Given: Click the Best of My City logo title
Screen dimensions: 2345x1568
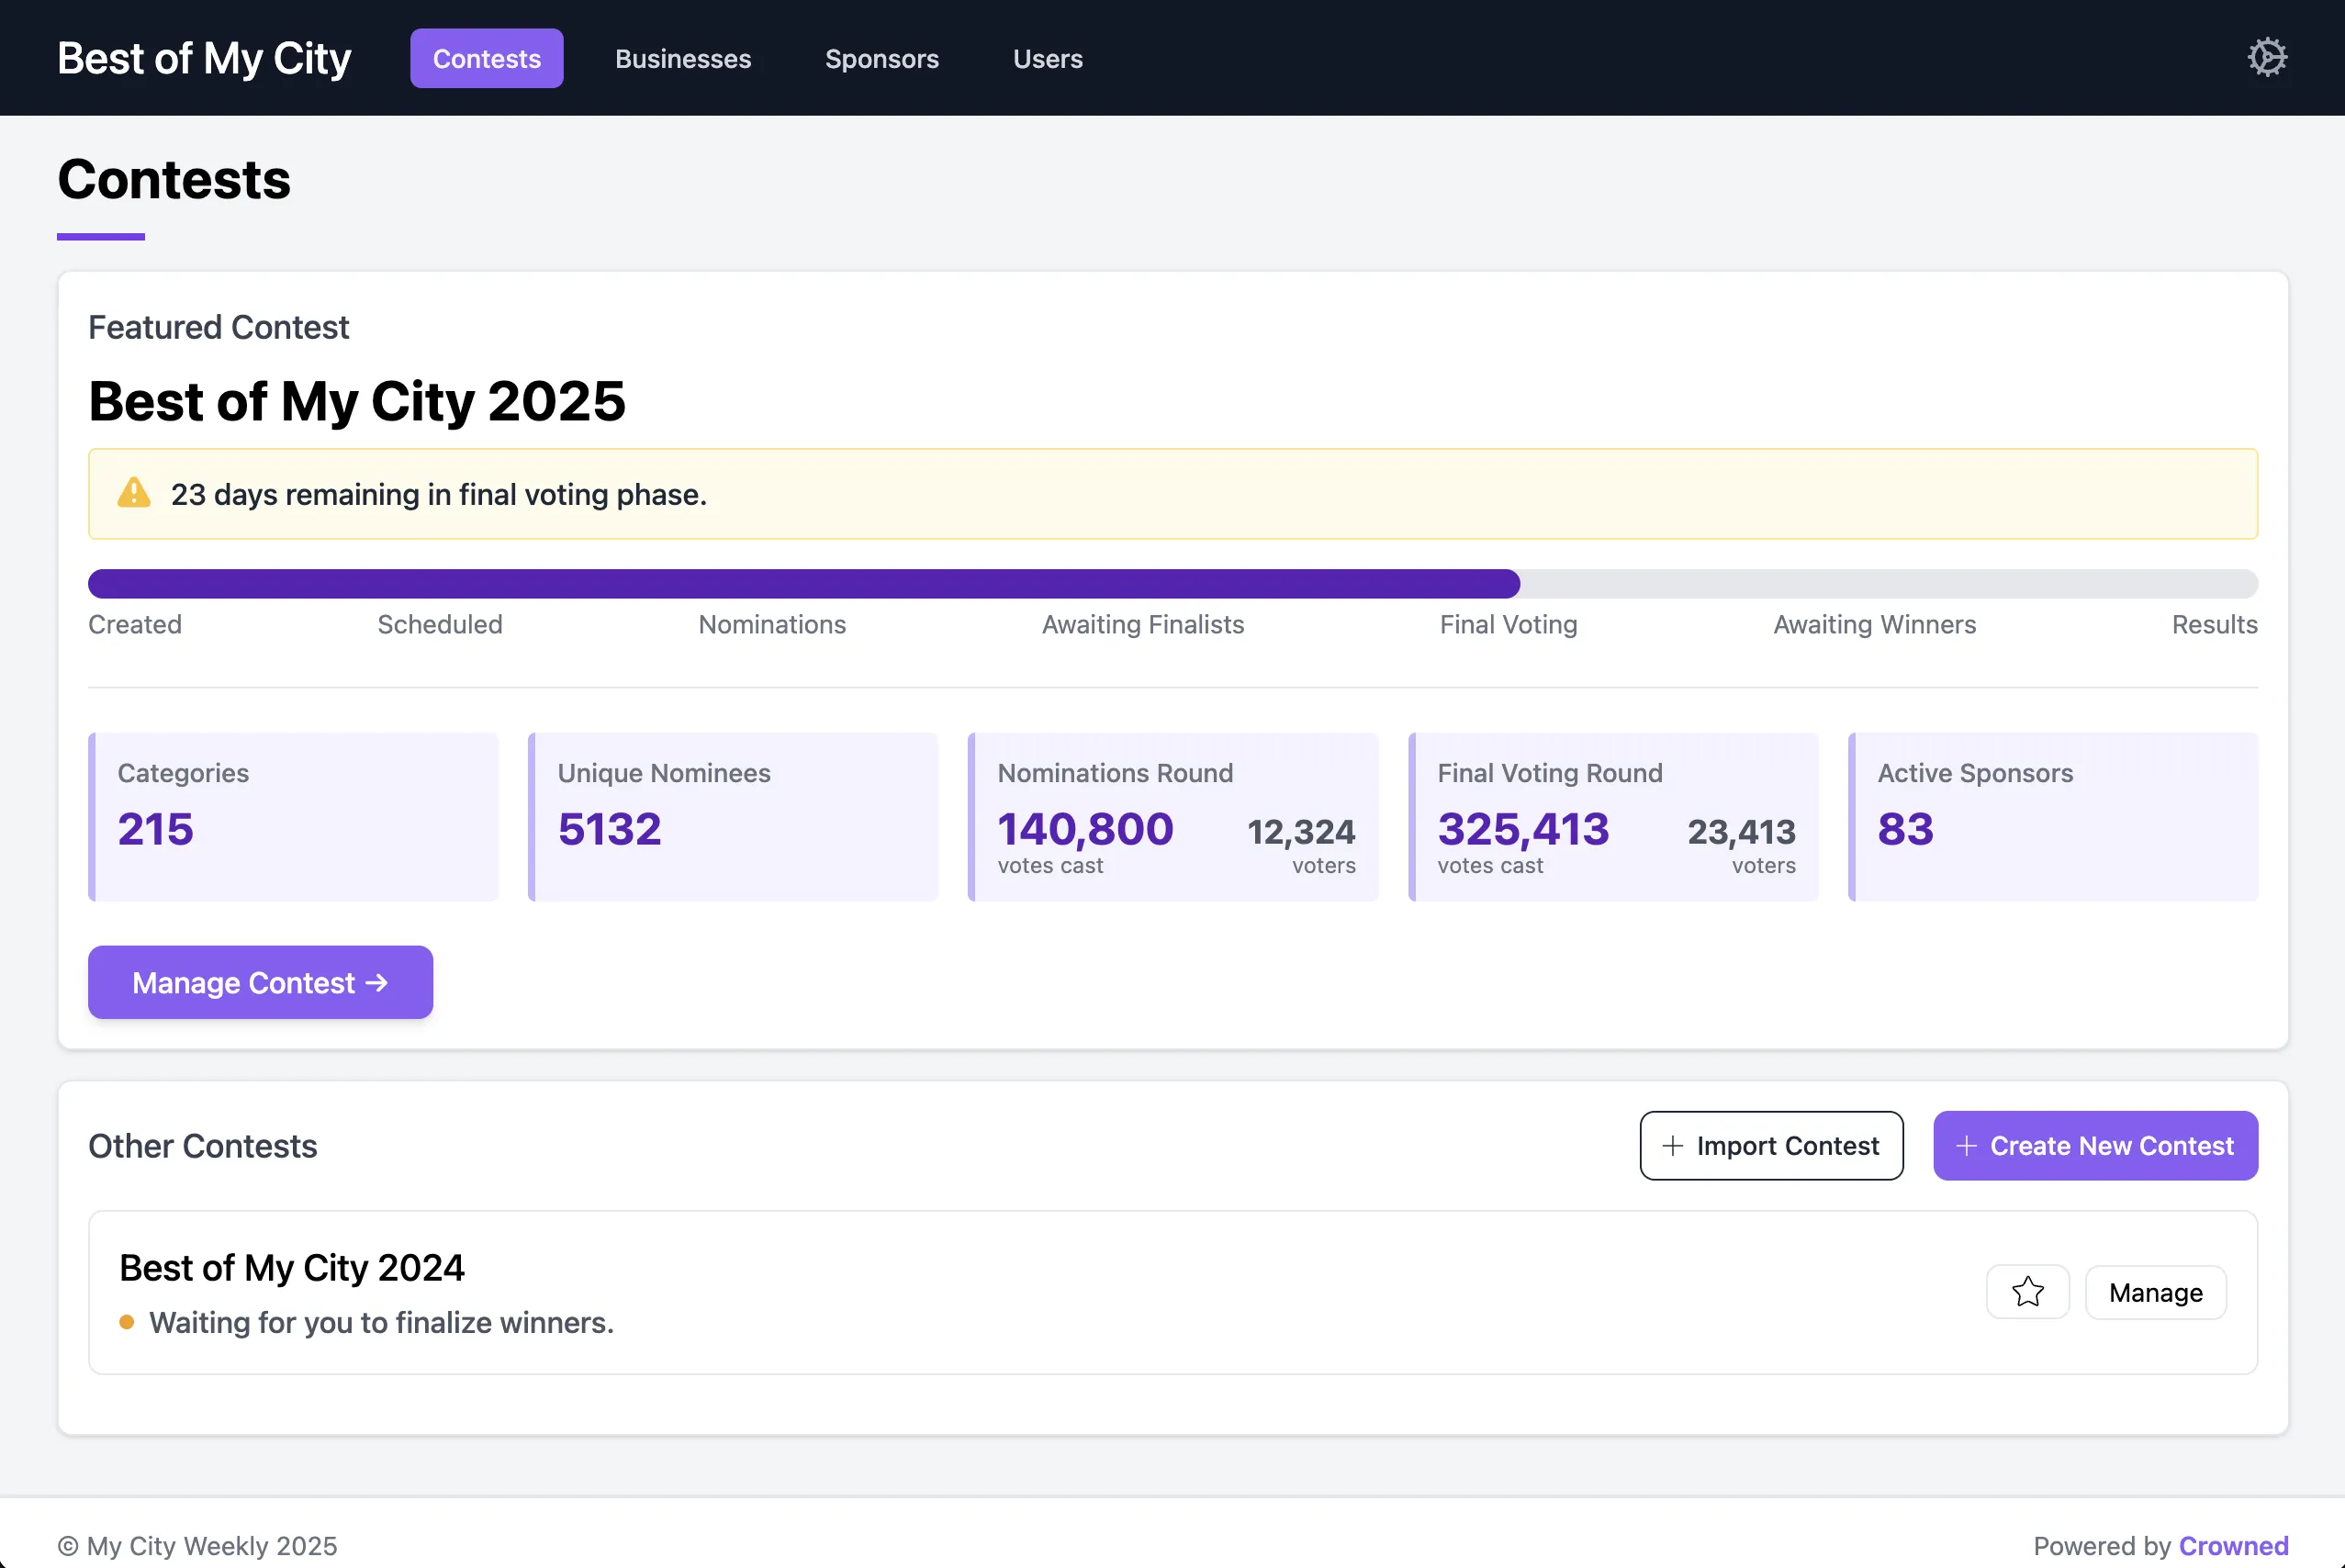Looking at the screenshot, I should click(x=204, y=59).
